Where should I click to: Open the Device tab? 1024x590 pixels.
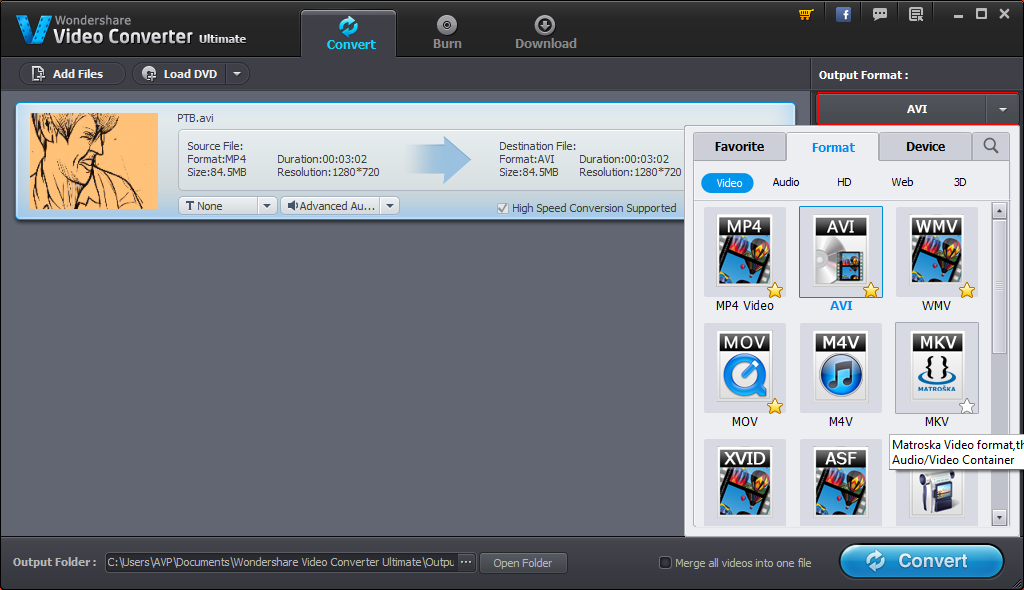tap(925, 146)
